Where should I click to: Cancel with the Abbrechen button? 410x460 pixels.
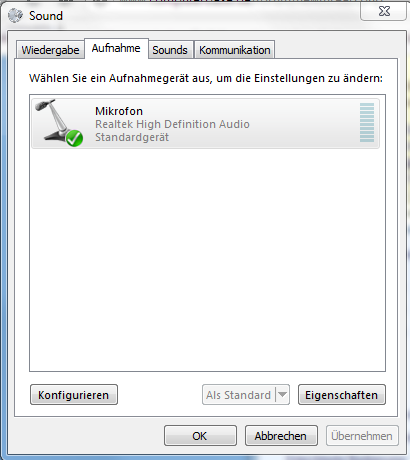281,436
